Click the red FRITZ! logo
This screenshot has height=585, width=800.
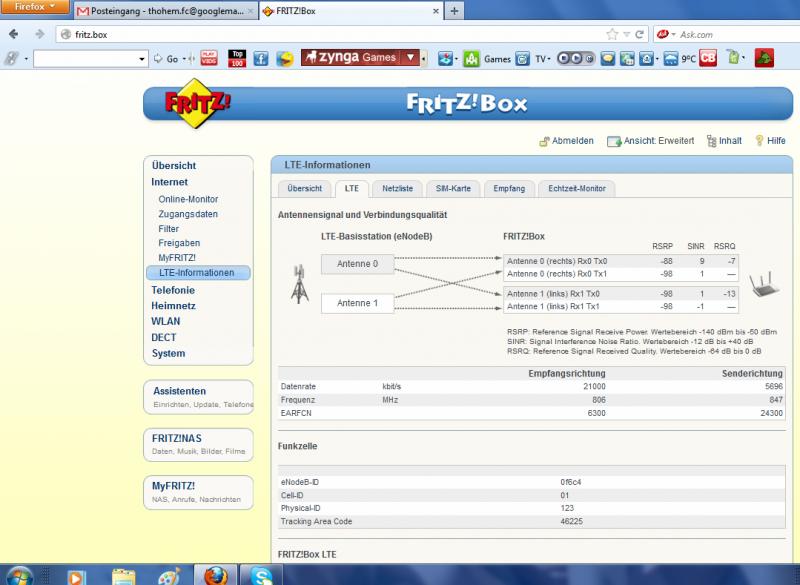(197, 103)
